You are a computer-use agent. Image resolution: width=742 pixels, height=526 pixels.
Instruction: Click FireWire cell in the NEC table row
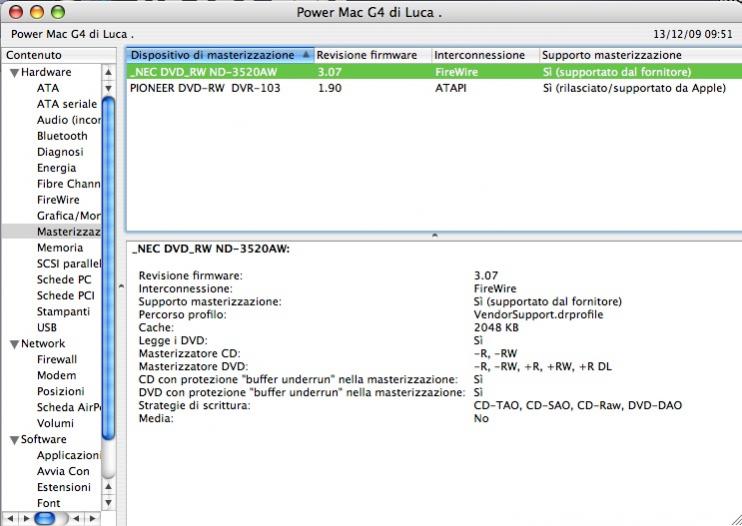[457, 72]
